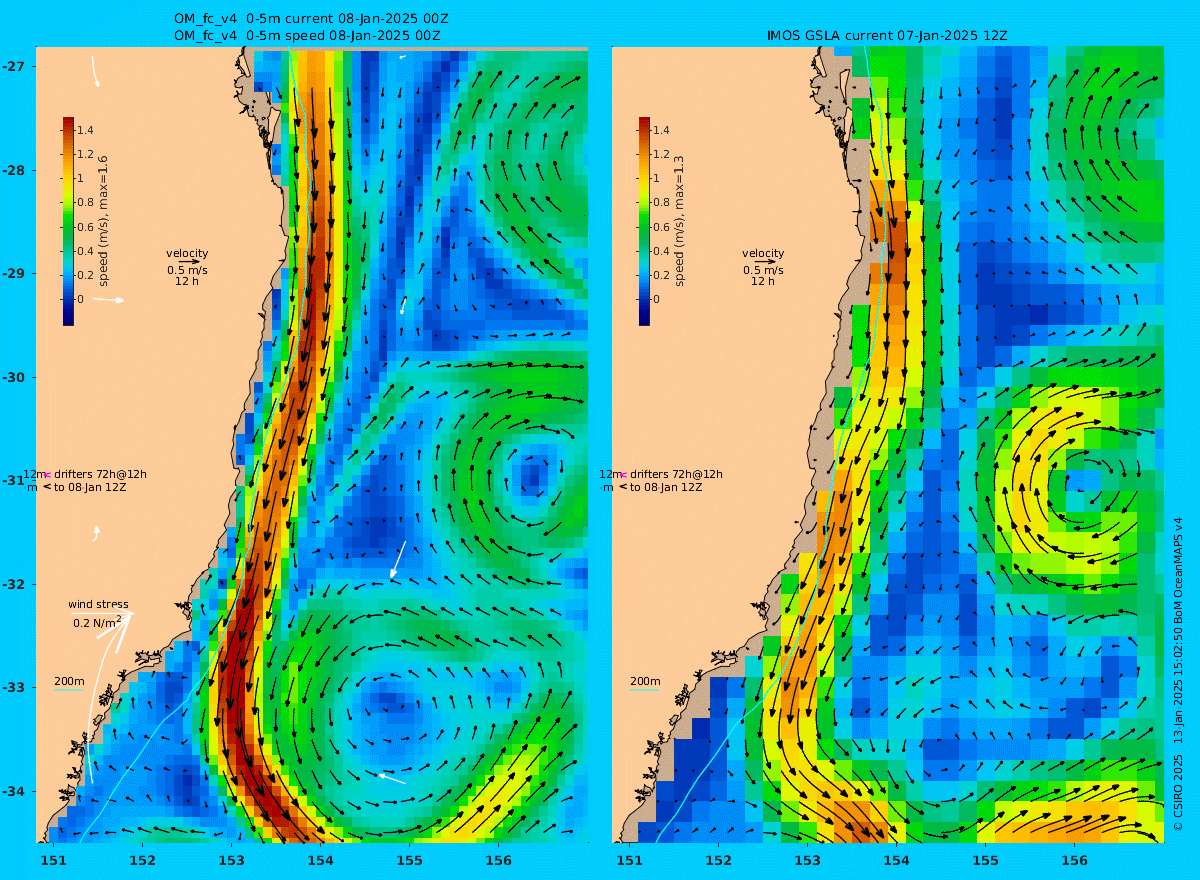Click the '0.8' tick on the OM_fc_v4 colorbar

[x=85, y=202]
